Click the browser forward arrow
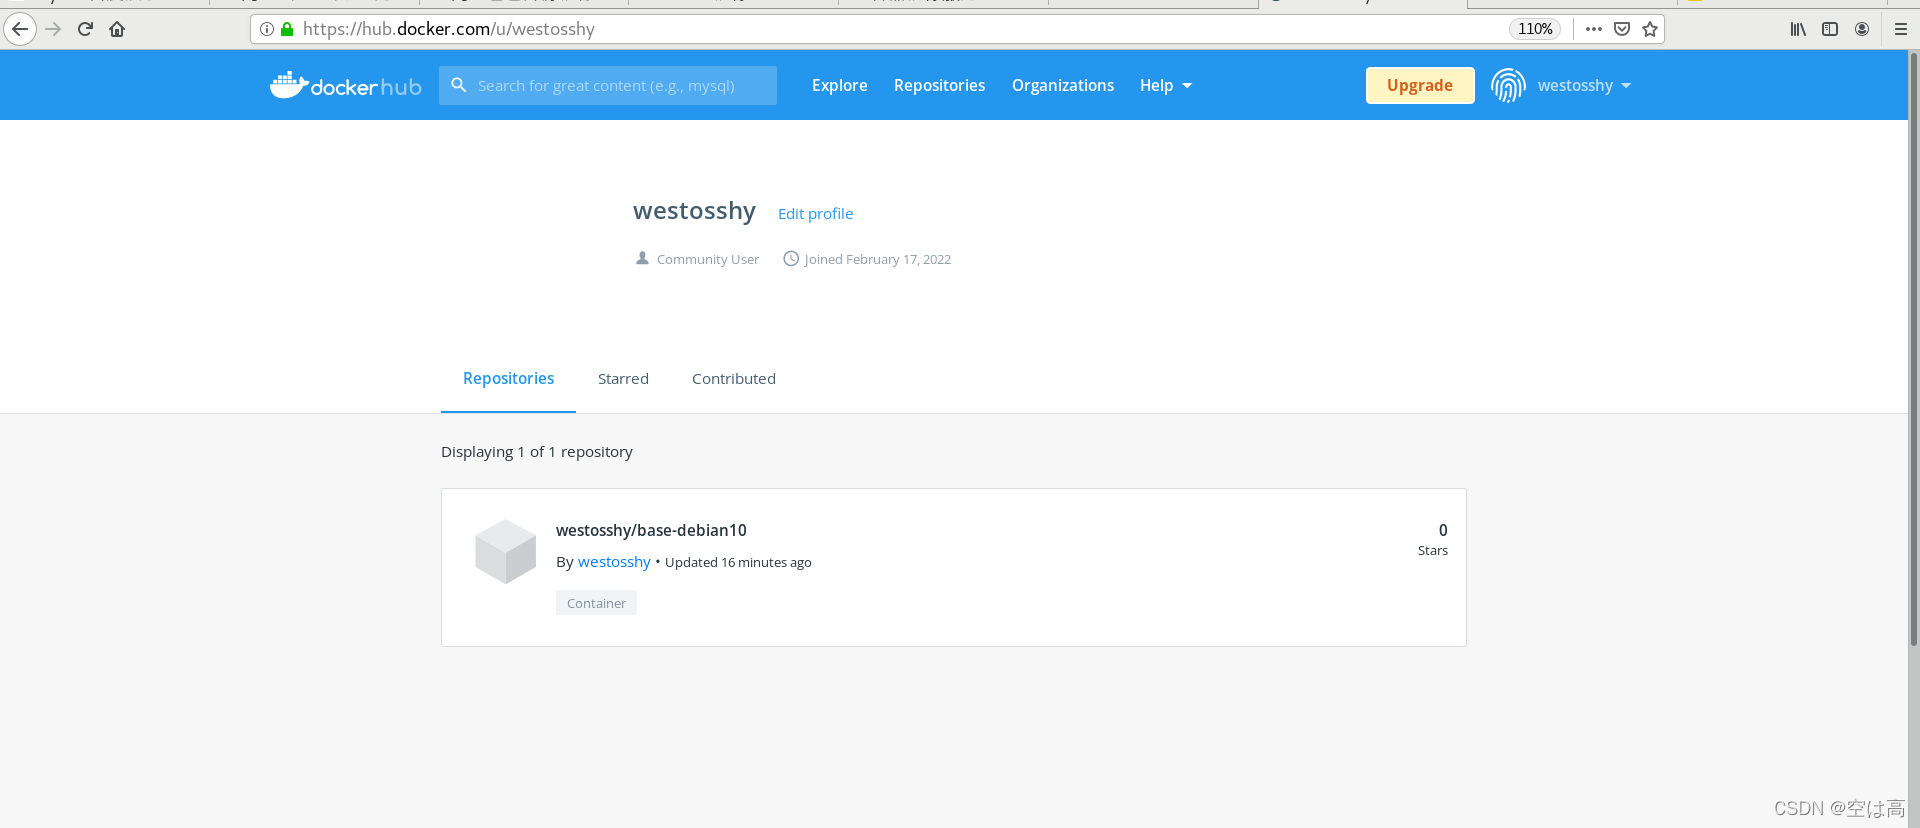The image size is (1920, 828). pos(53,29)
